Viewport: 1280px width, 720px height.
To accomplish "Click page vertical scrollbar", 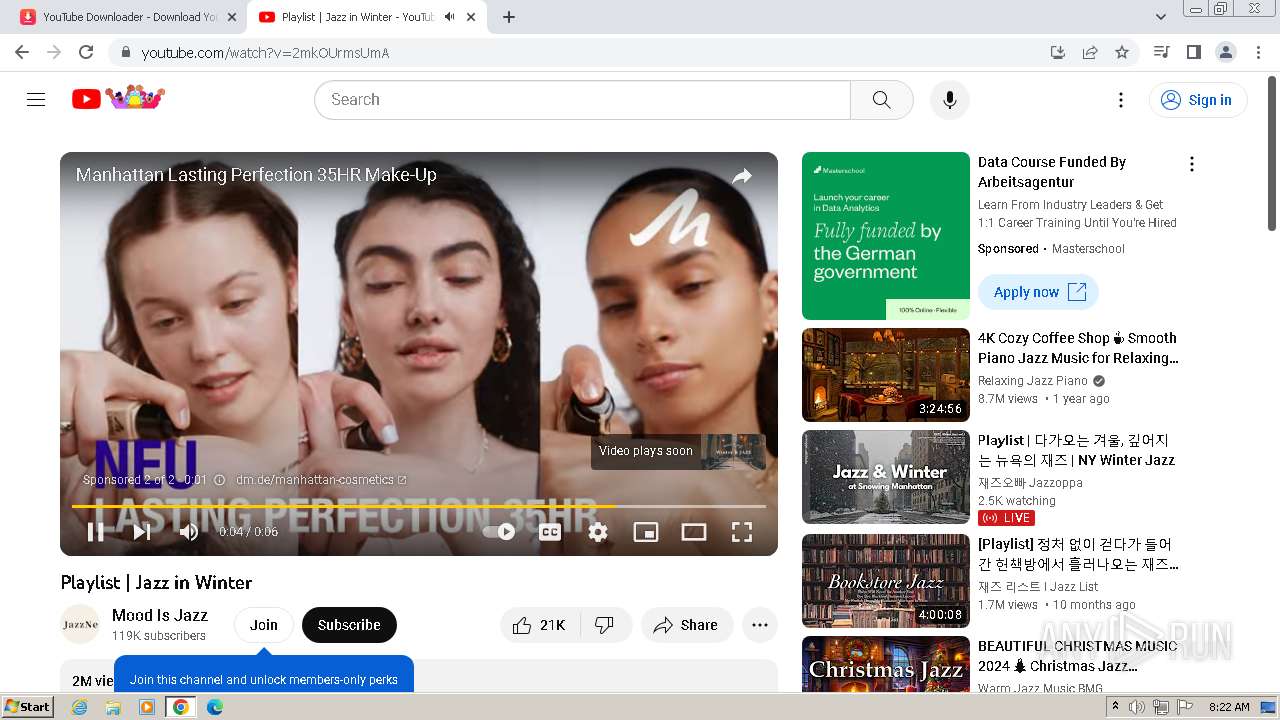I will pos(1272,155).
